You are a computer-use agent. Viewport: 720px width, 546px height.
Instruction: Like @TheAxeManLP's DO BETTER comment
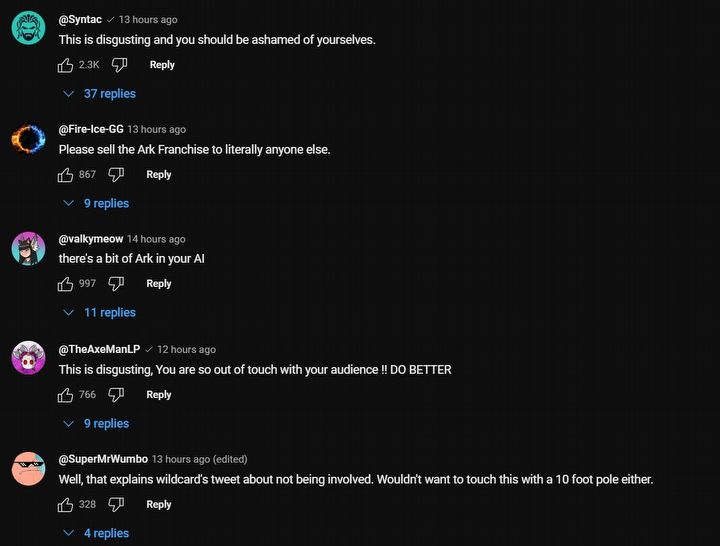point(66,395)
